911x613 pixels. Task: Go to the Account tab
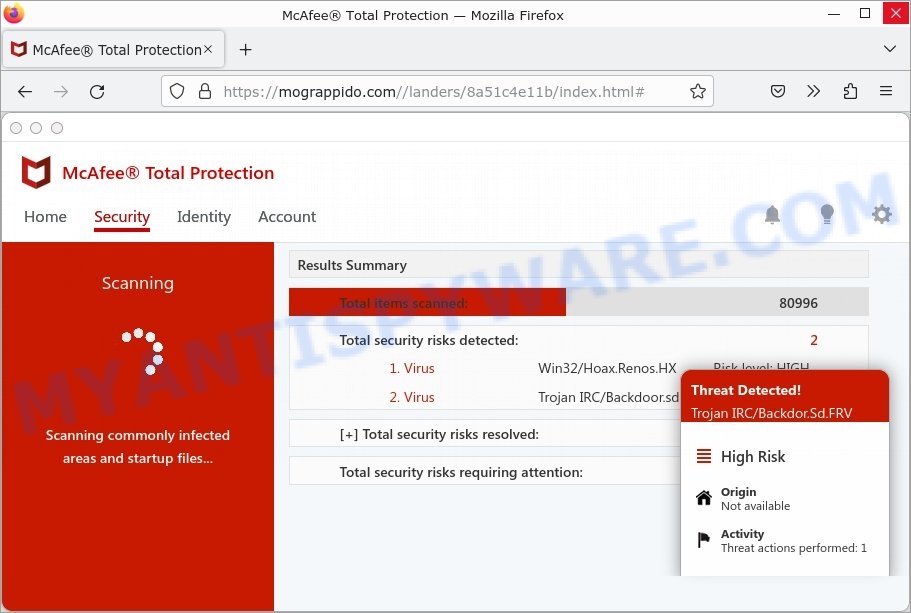pos(287,217)
